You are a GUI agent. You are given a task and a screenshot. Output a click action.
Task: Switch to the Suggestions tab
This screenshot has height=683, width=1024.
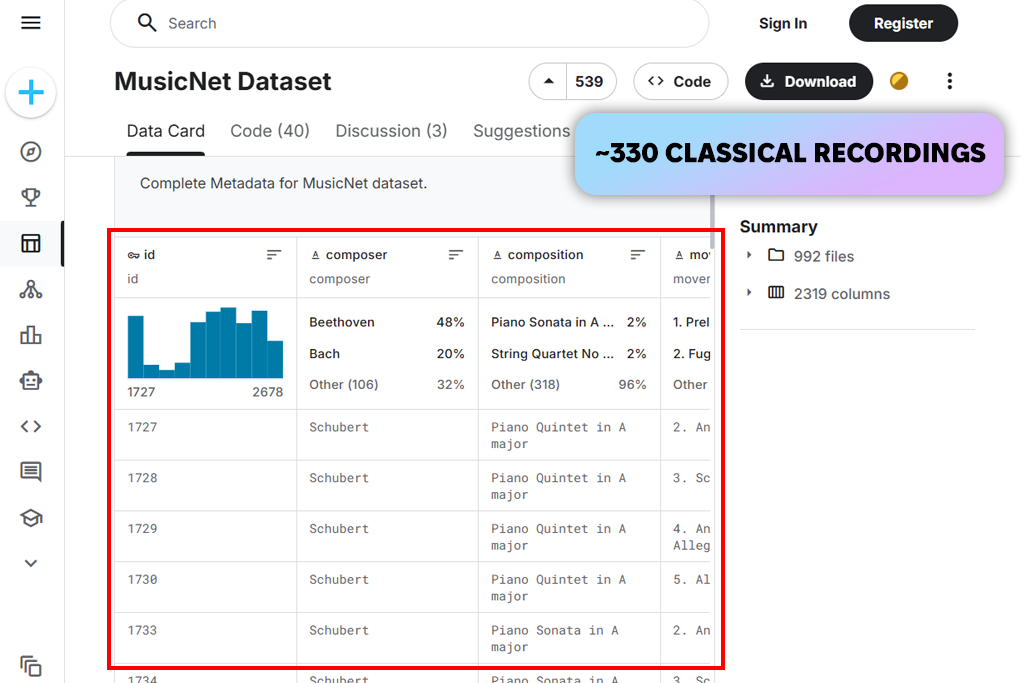pos(521,131)
